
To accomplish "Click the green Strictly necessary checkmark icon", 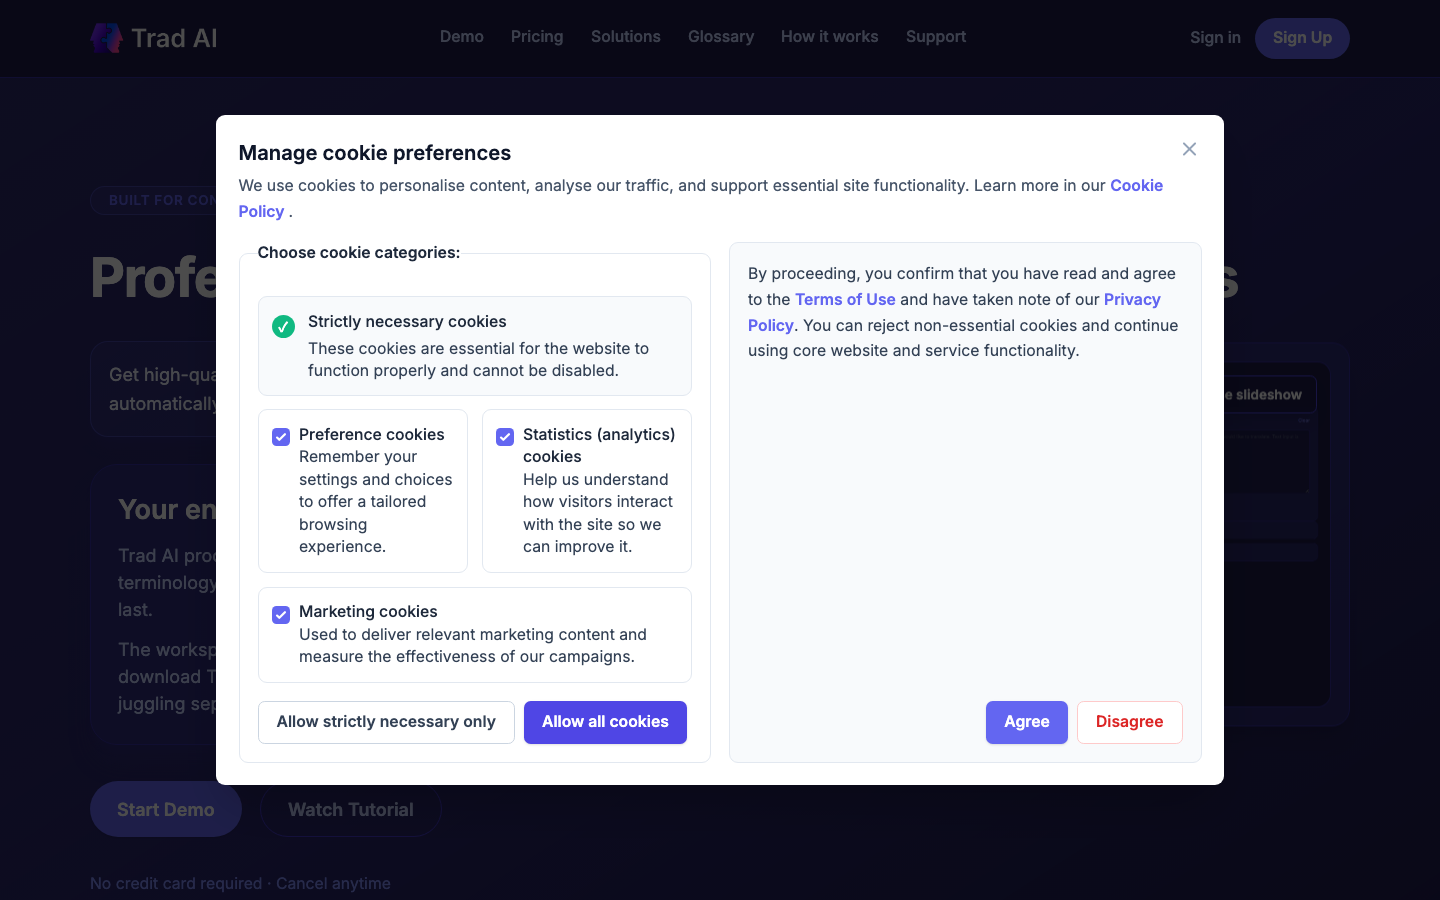I will tap(283, 327).
